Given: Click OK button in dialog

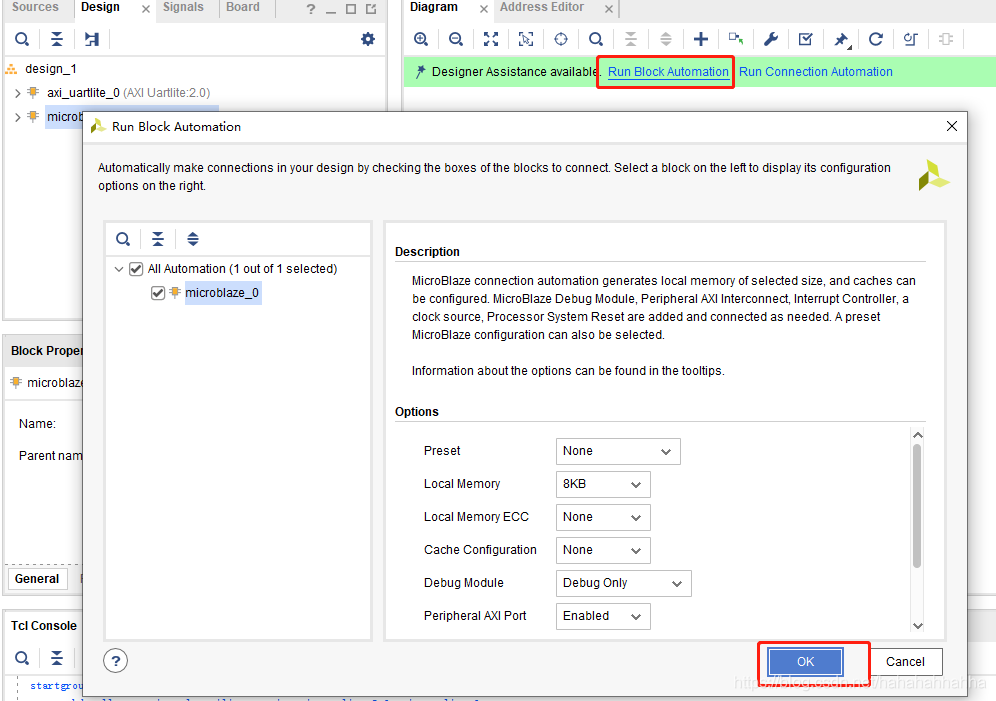Looking at the screenshot, I should click(805, 662).
